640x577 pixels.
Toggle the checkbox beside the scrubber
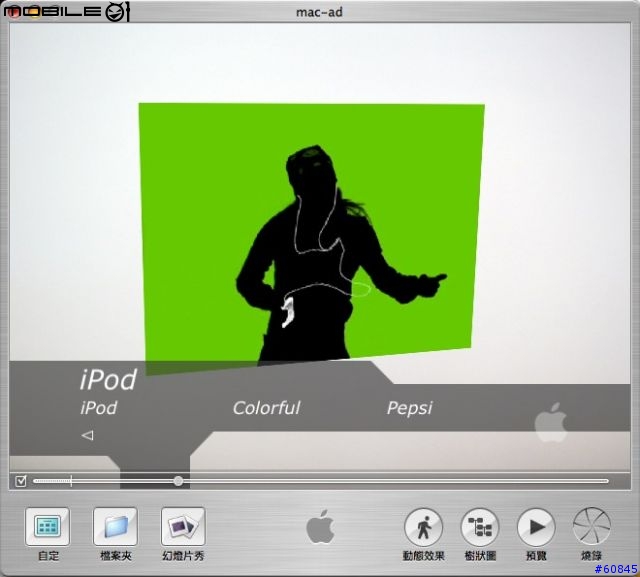point(20,481)
